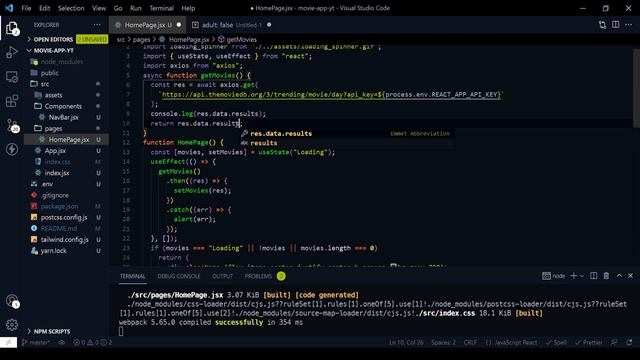
Task: Click the master branch status item
Action: pyautogui.click(x=36, y=342)
